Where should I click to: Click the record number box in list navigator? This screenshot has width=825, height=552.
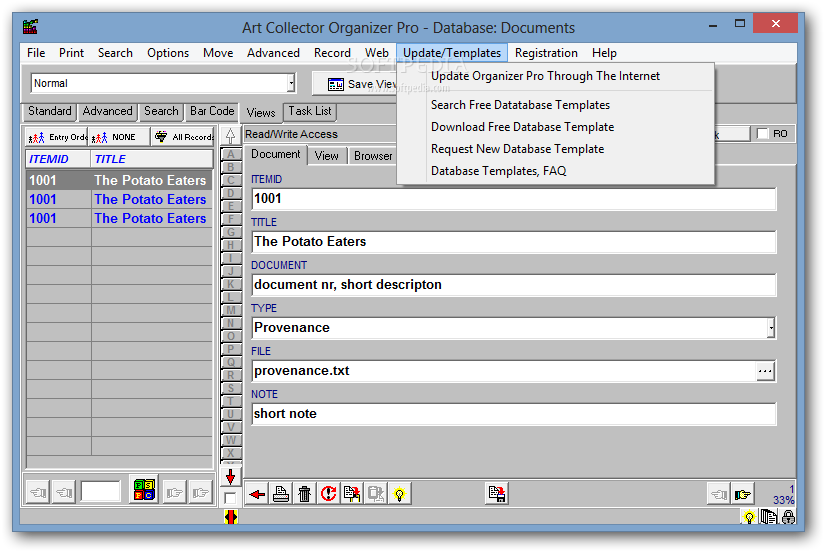pos(100,492)
